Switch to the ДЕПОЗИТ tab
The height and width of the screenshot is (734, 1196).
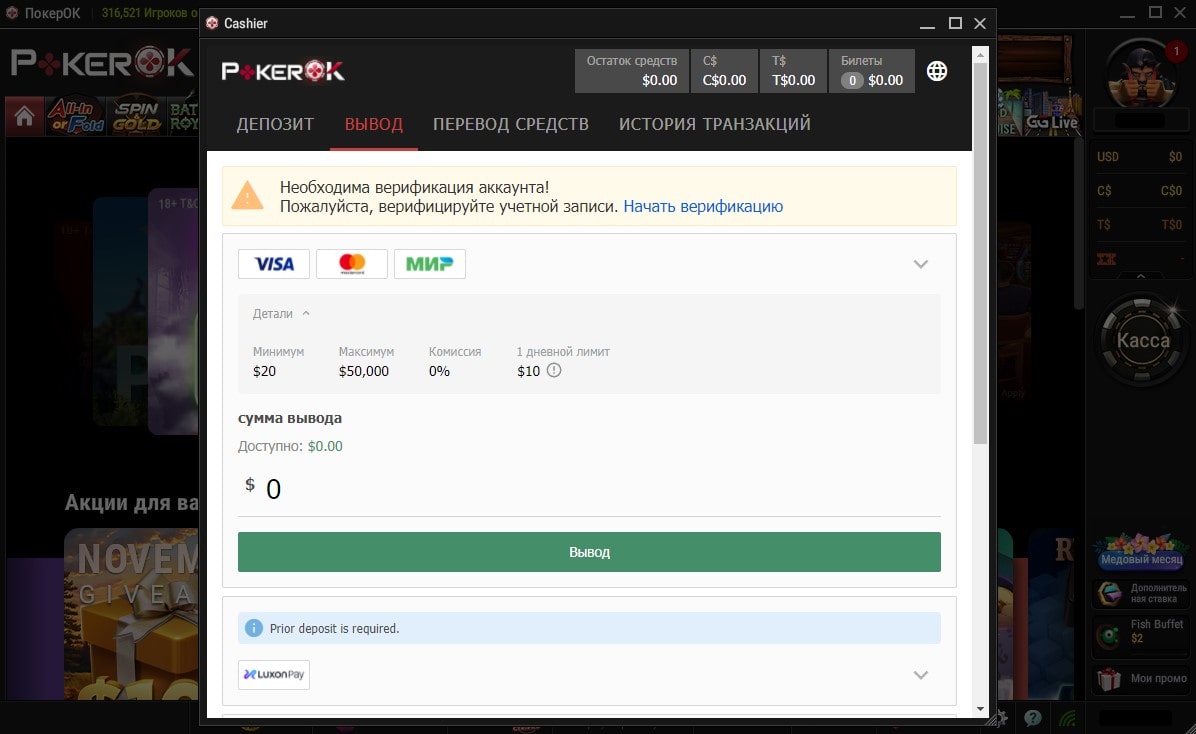click(275, 124)
